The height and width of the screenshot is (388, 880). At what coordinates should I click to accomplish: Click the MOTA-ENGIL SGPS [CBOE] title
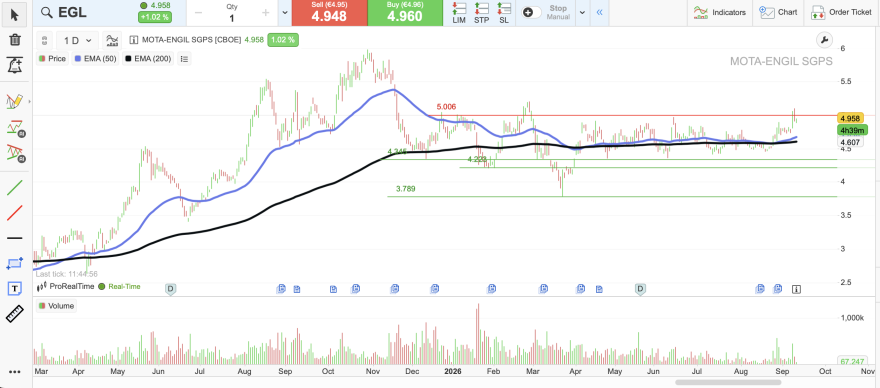tap(191, 40)
